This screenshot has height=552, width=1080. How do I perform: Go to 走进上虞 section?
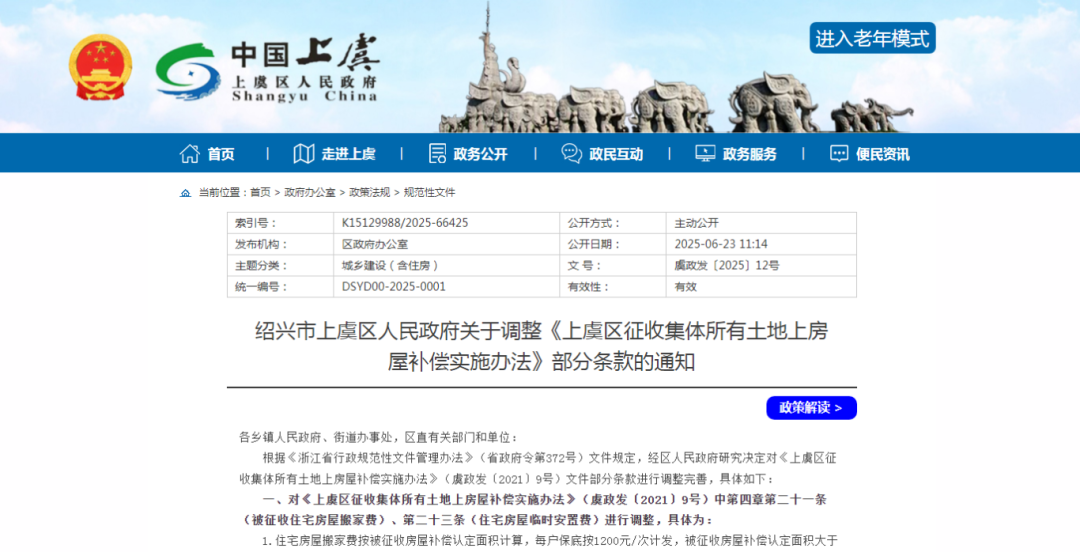click(x=348, y=154)
